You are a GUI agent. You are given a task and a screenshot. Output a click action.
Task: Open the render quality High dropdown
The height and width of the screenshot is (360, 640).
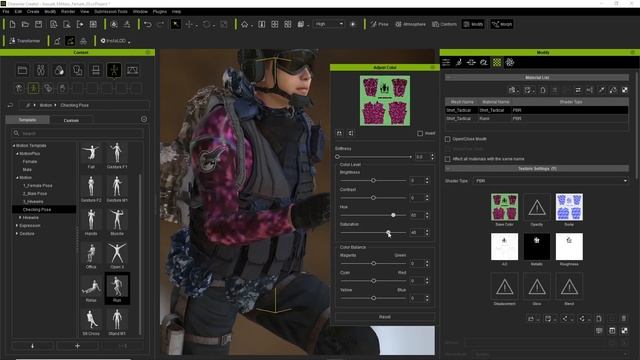[x=329, y=24]
